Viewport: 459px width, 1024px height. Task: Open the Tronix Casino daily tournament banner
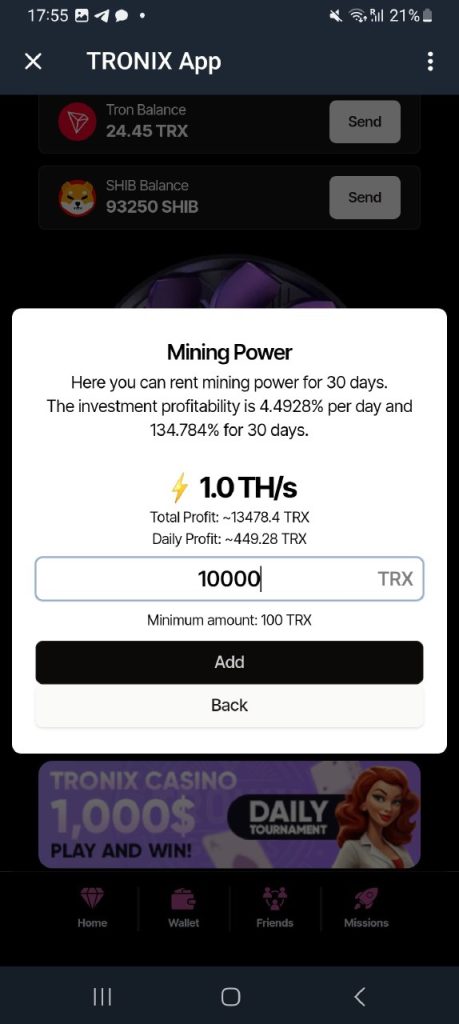229,814
